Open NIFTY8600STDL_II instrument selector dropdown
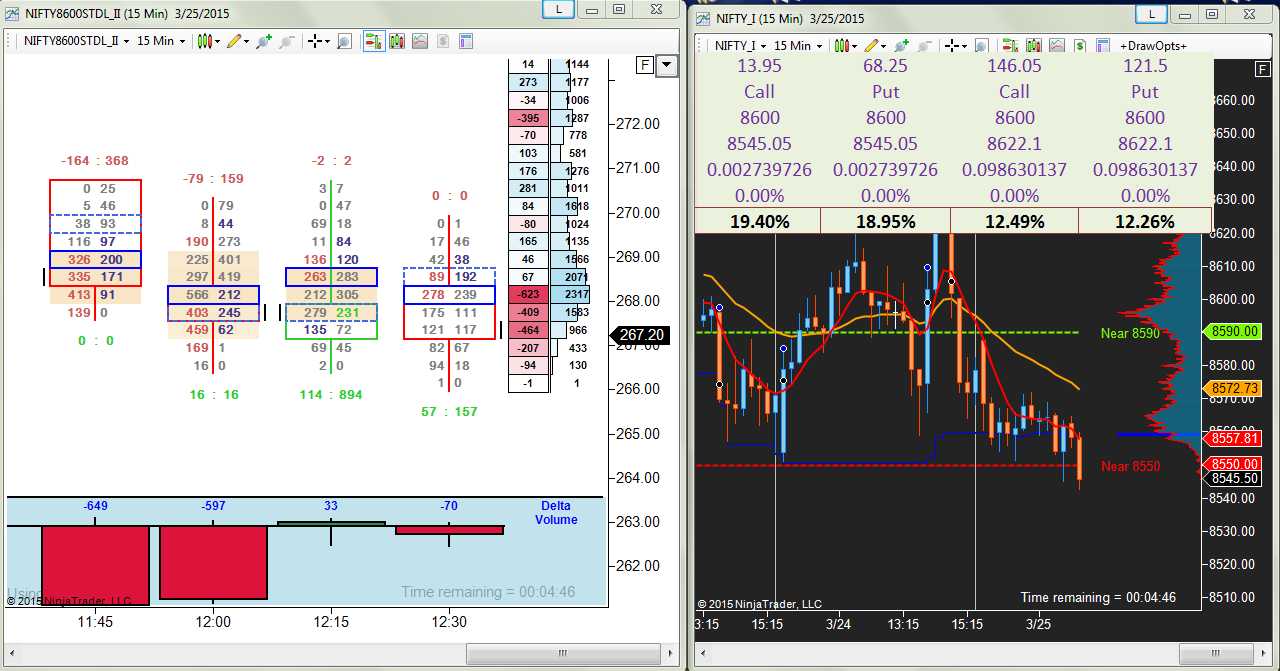 [x=76, y=41]
